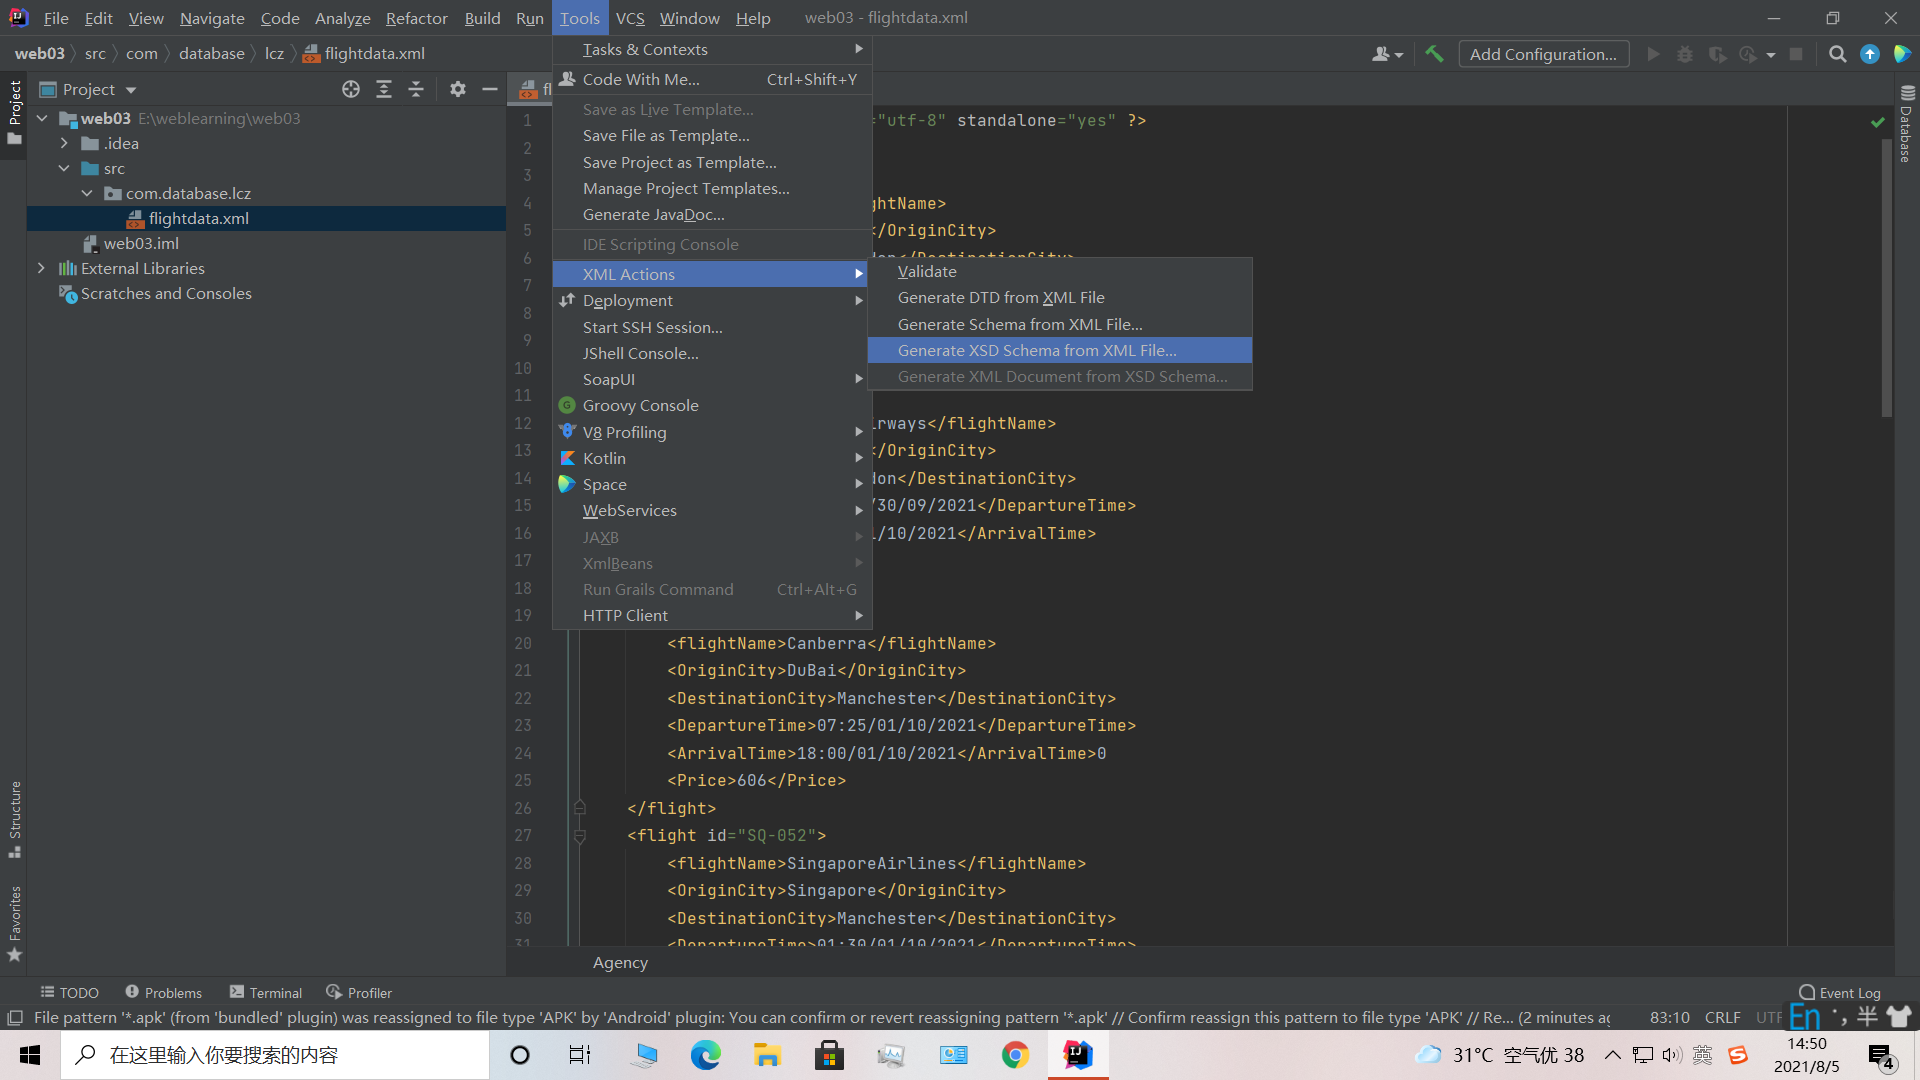Open Windows notification center
The height and width of the screenshot is (1080, 1920).
(x=1881, y=1055)
